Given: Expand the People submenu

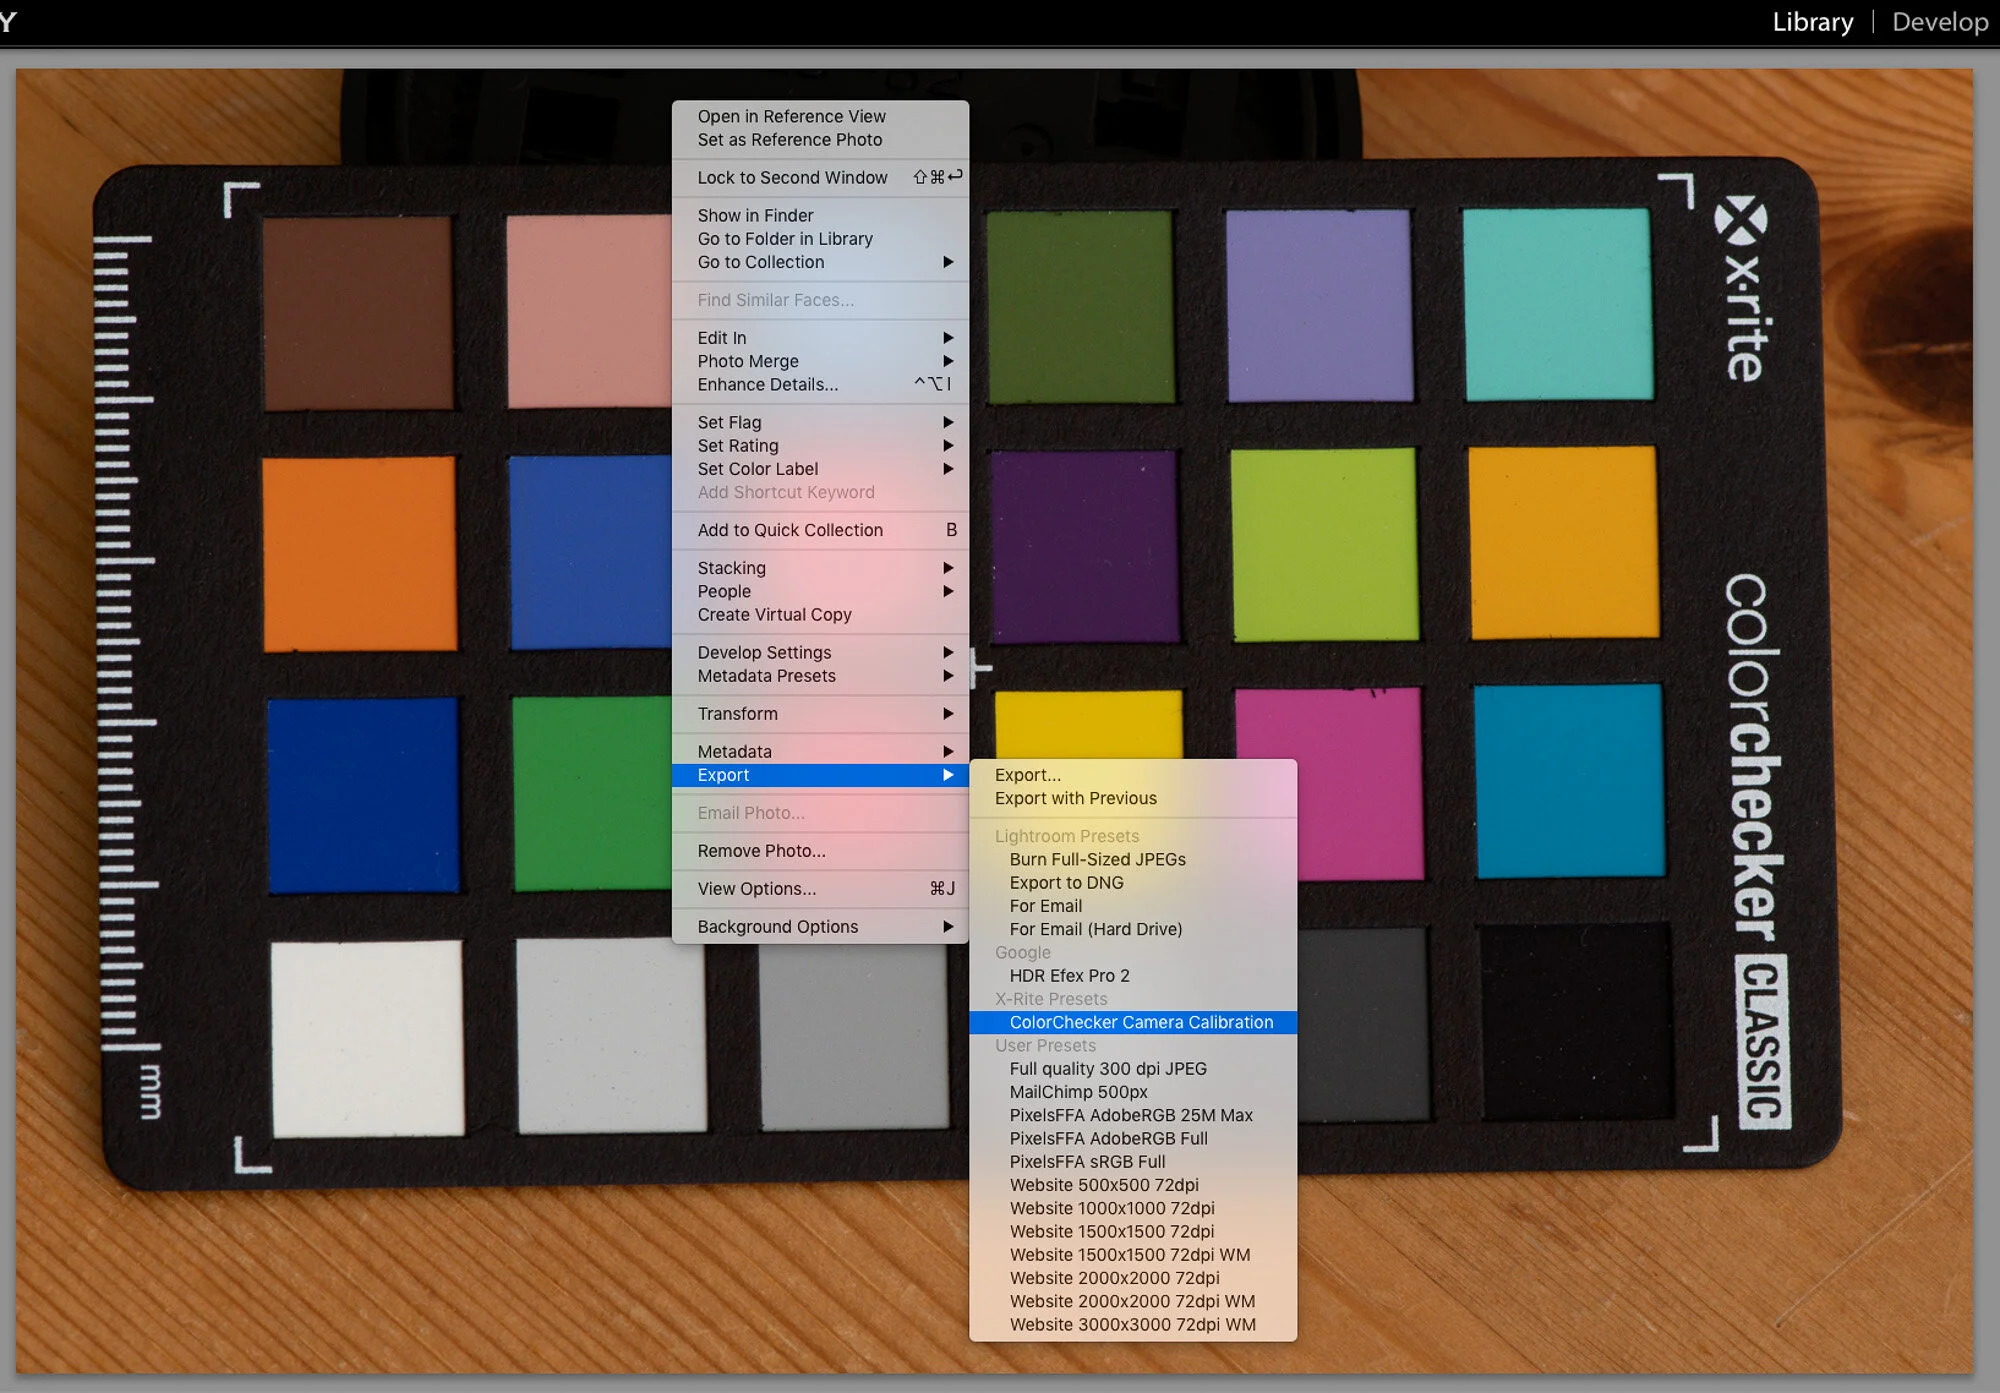Looking at the screenshot, I should click(820, 592).
